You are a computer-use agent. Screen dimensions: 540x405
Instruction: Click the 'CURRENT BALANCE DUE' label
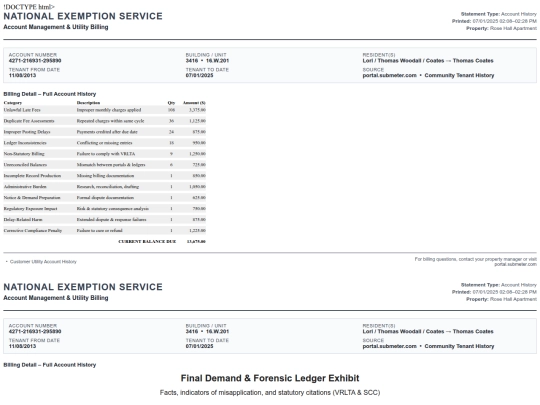(x=147, y=241)
